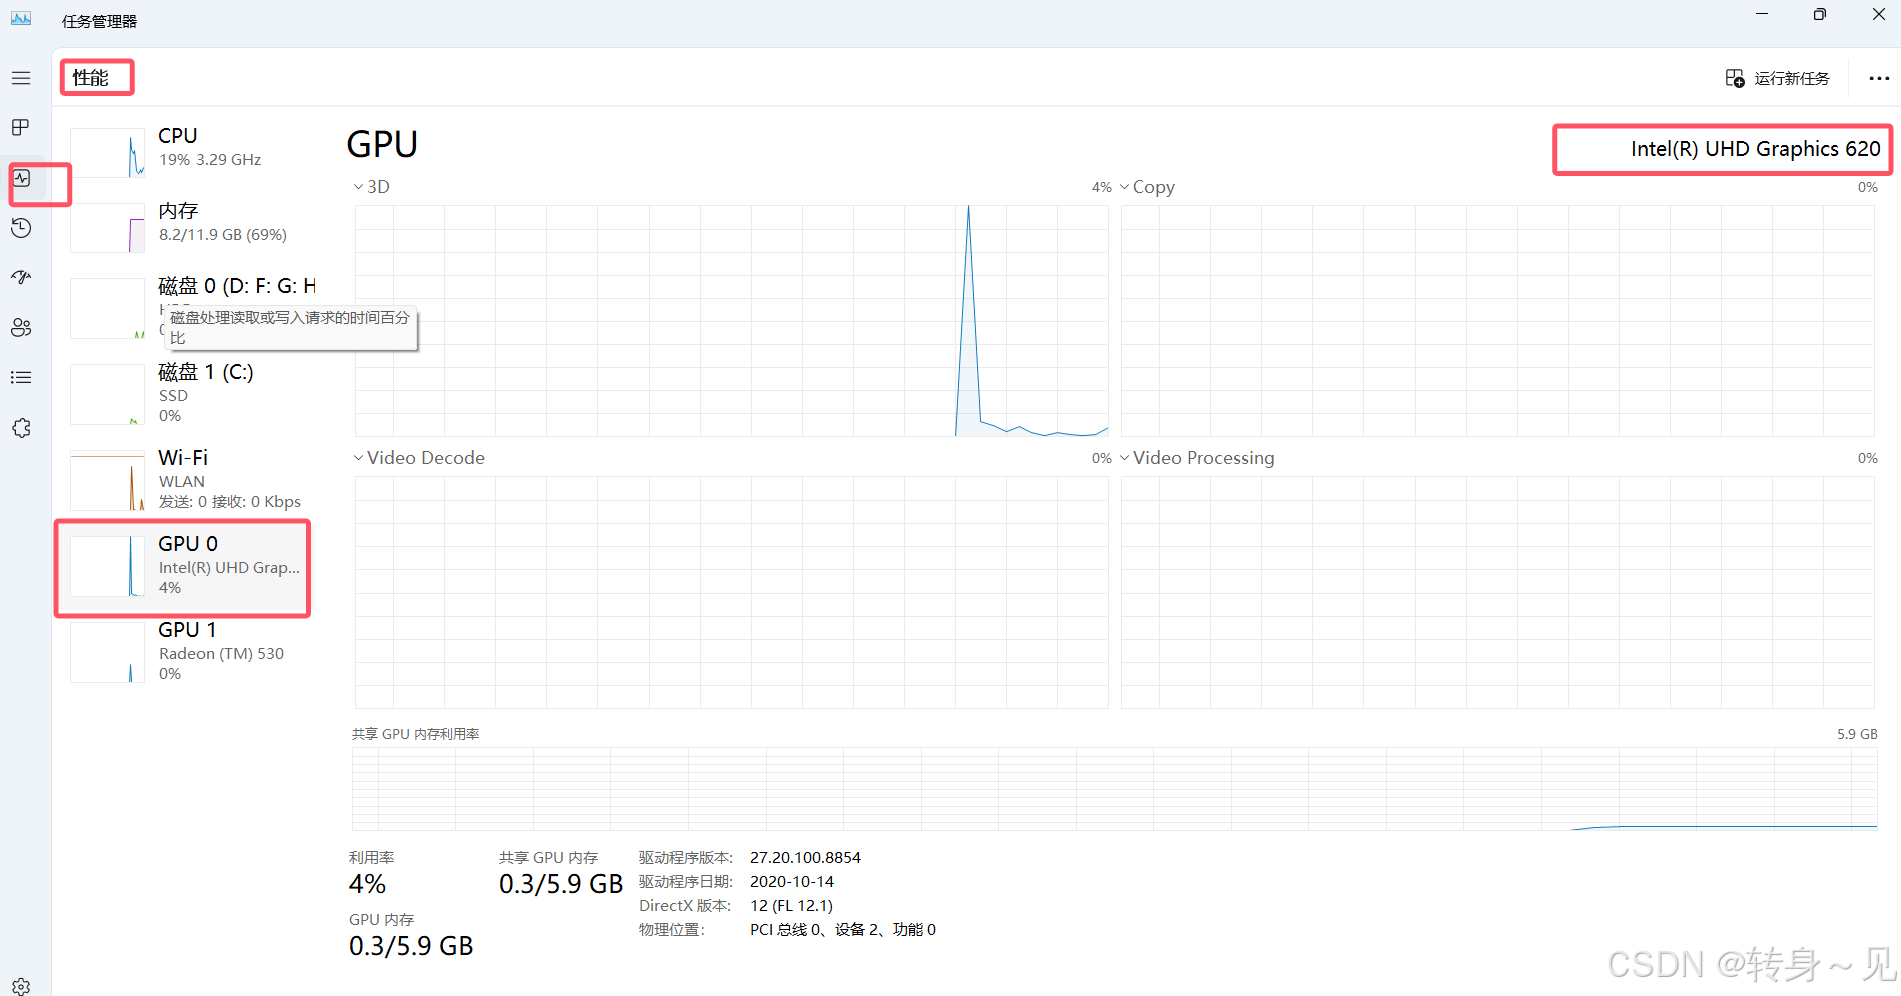Click the driver date 2020-10-14 value
The image size is (1901, 996).
point(792,882)
